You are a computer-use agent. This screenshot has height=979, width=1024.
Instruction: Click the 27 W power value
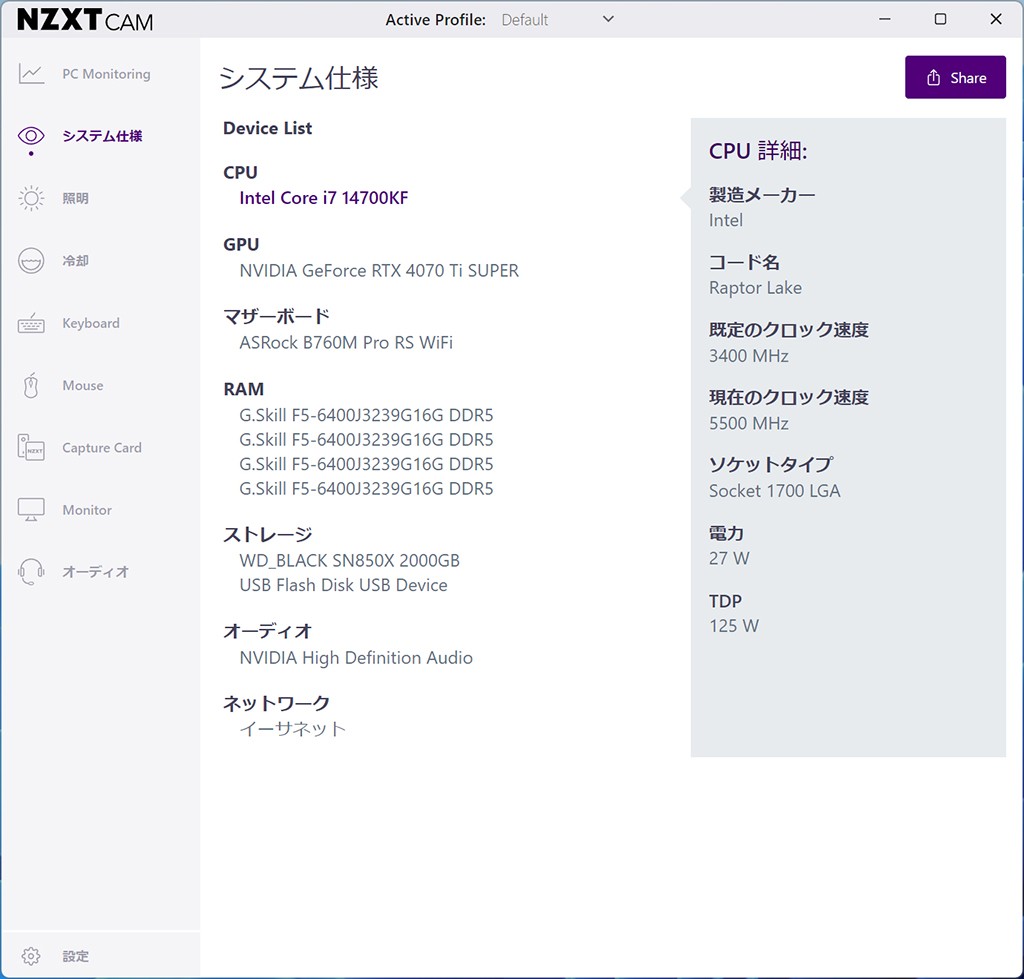click(x=729, y=558)
